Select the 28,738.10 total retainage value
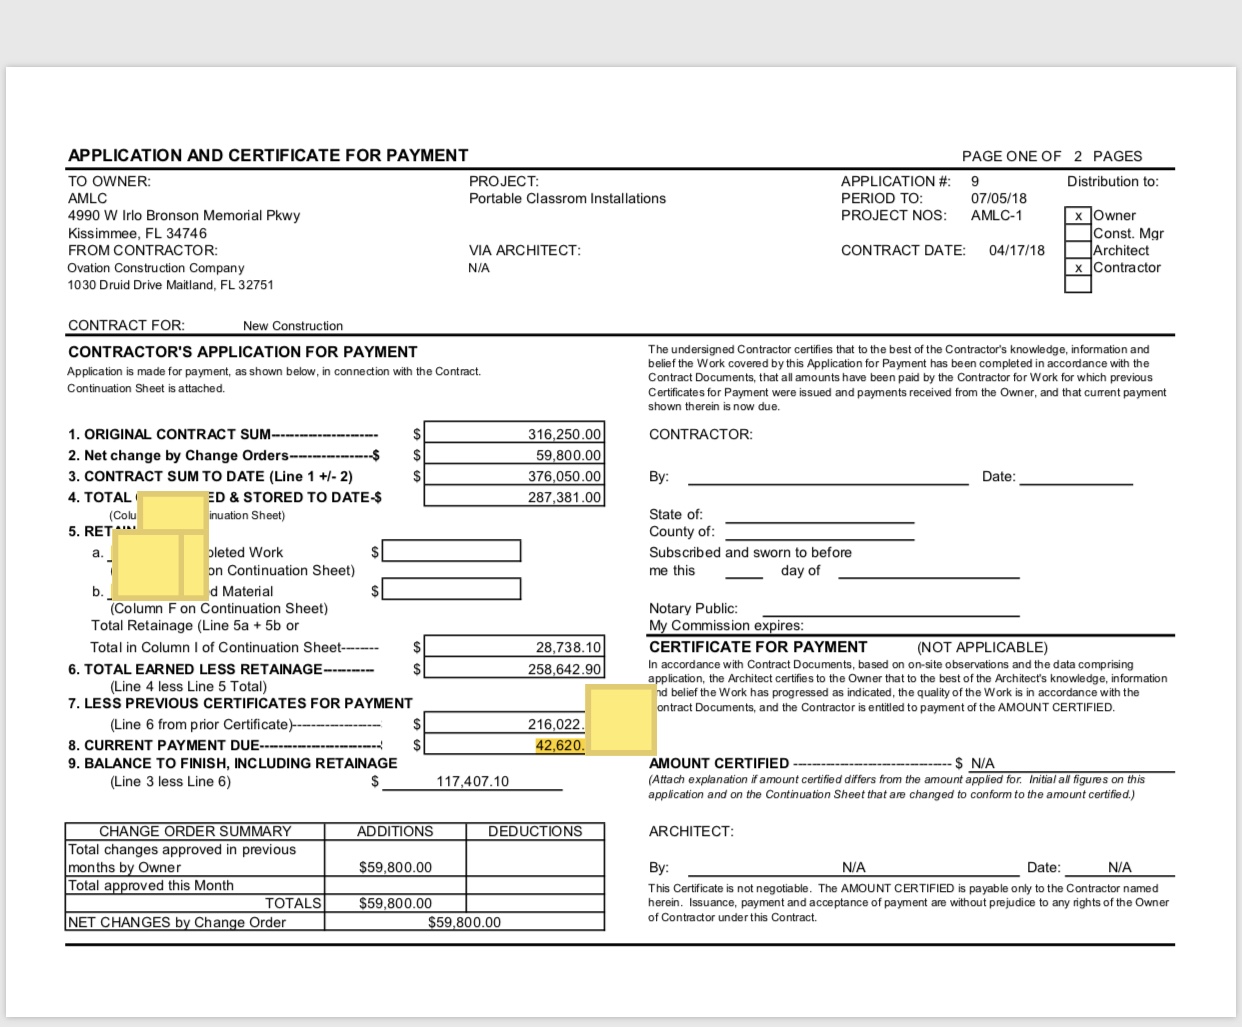The height and width of the screenshot is (1027, 1242). (514, 647)
